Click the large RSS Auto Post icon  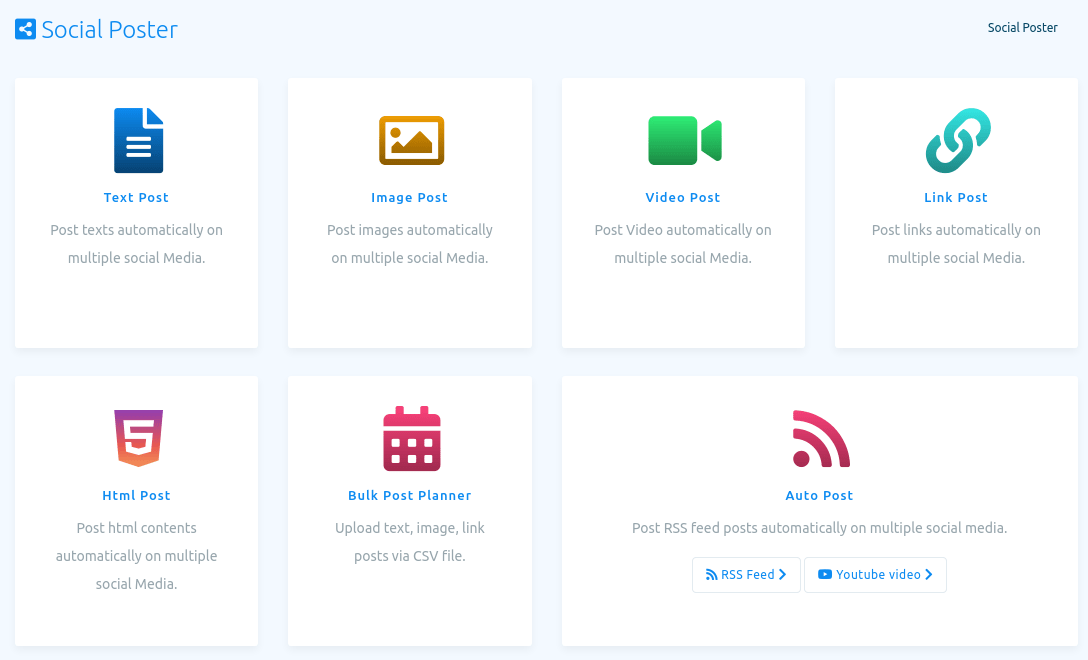(x=820, y=438)
